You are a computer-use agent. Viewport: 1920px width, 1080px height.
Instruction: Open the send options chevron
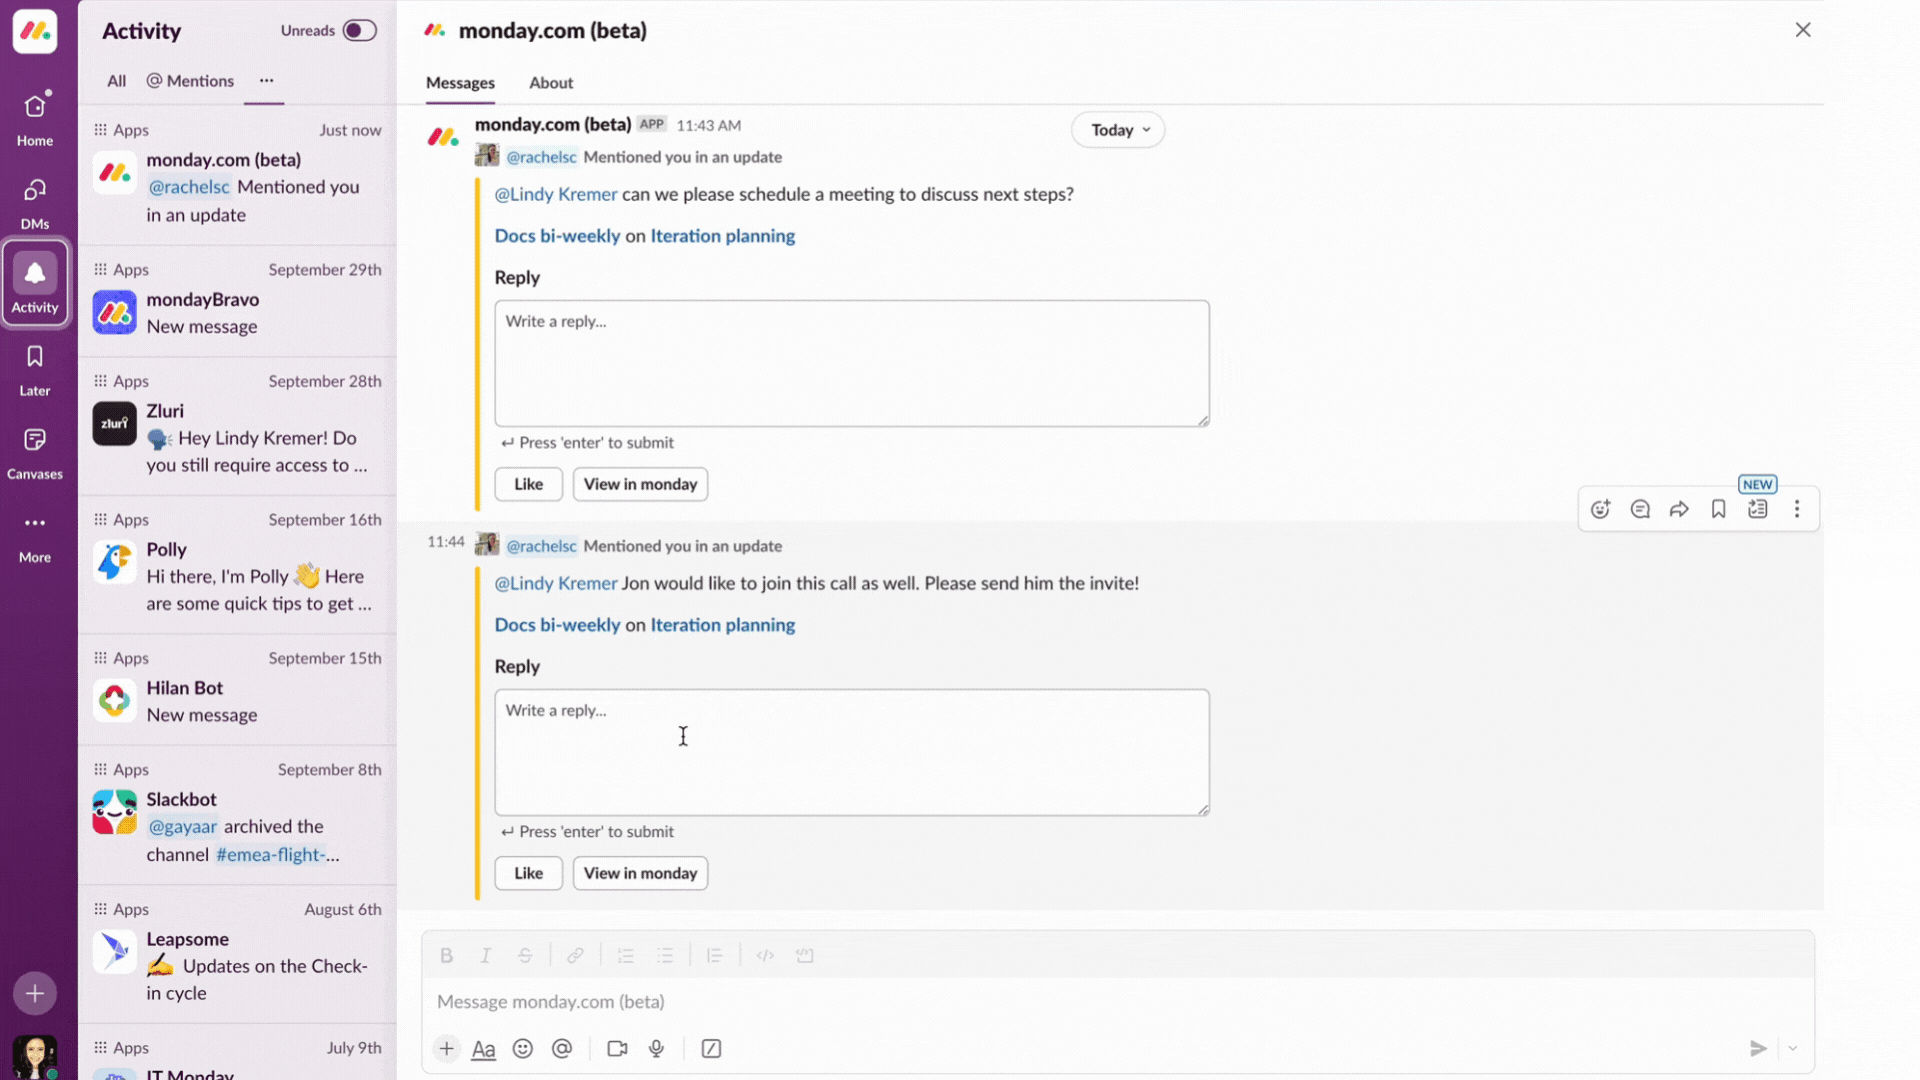[x=1793, y=1048]
